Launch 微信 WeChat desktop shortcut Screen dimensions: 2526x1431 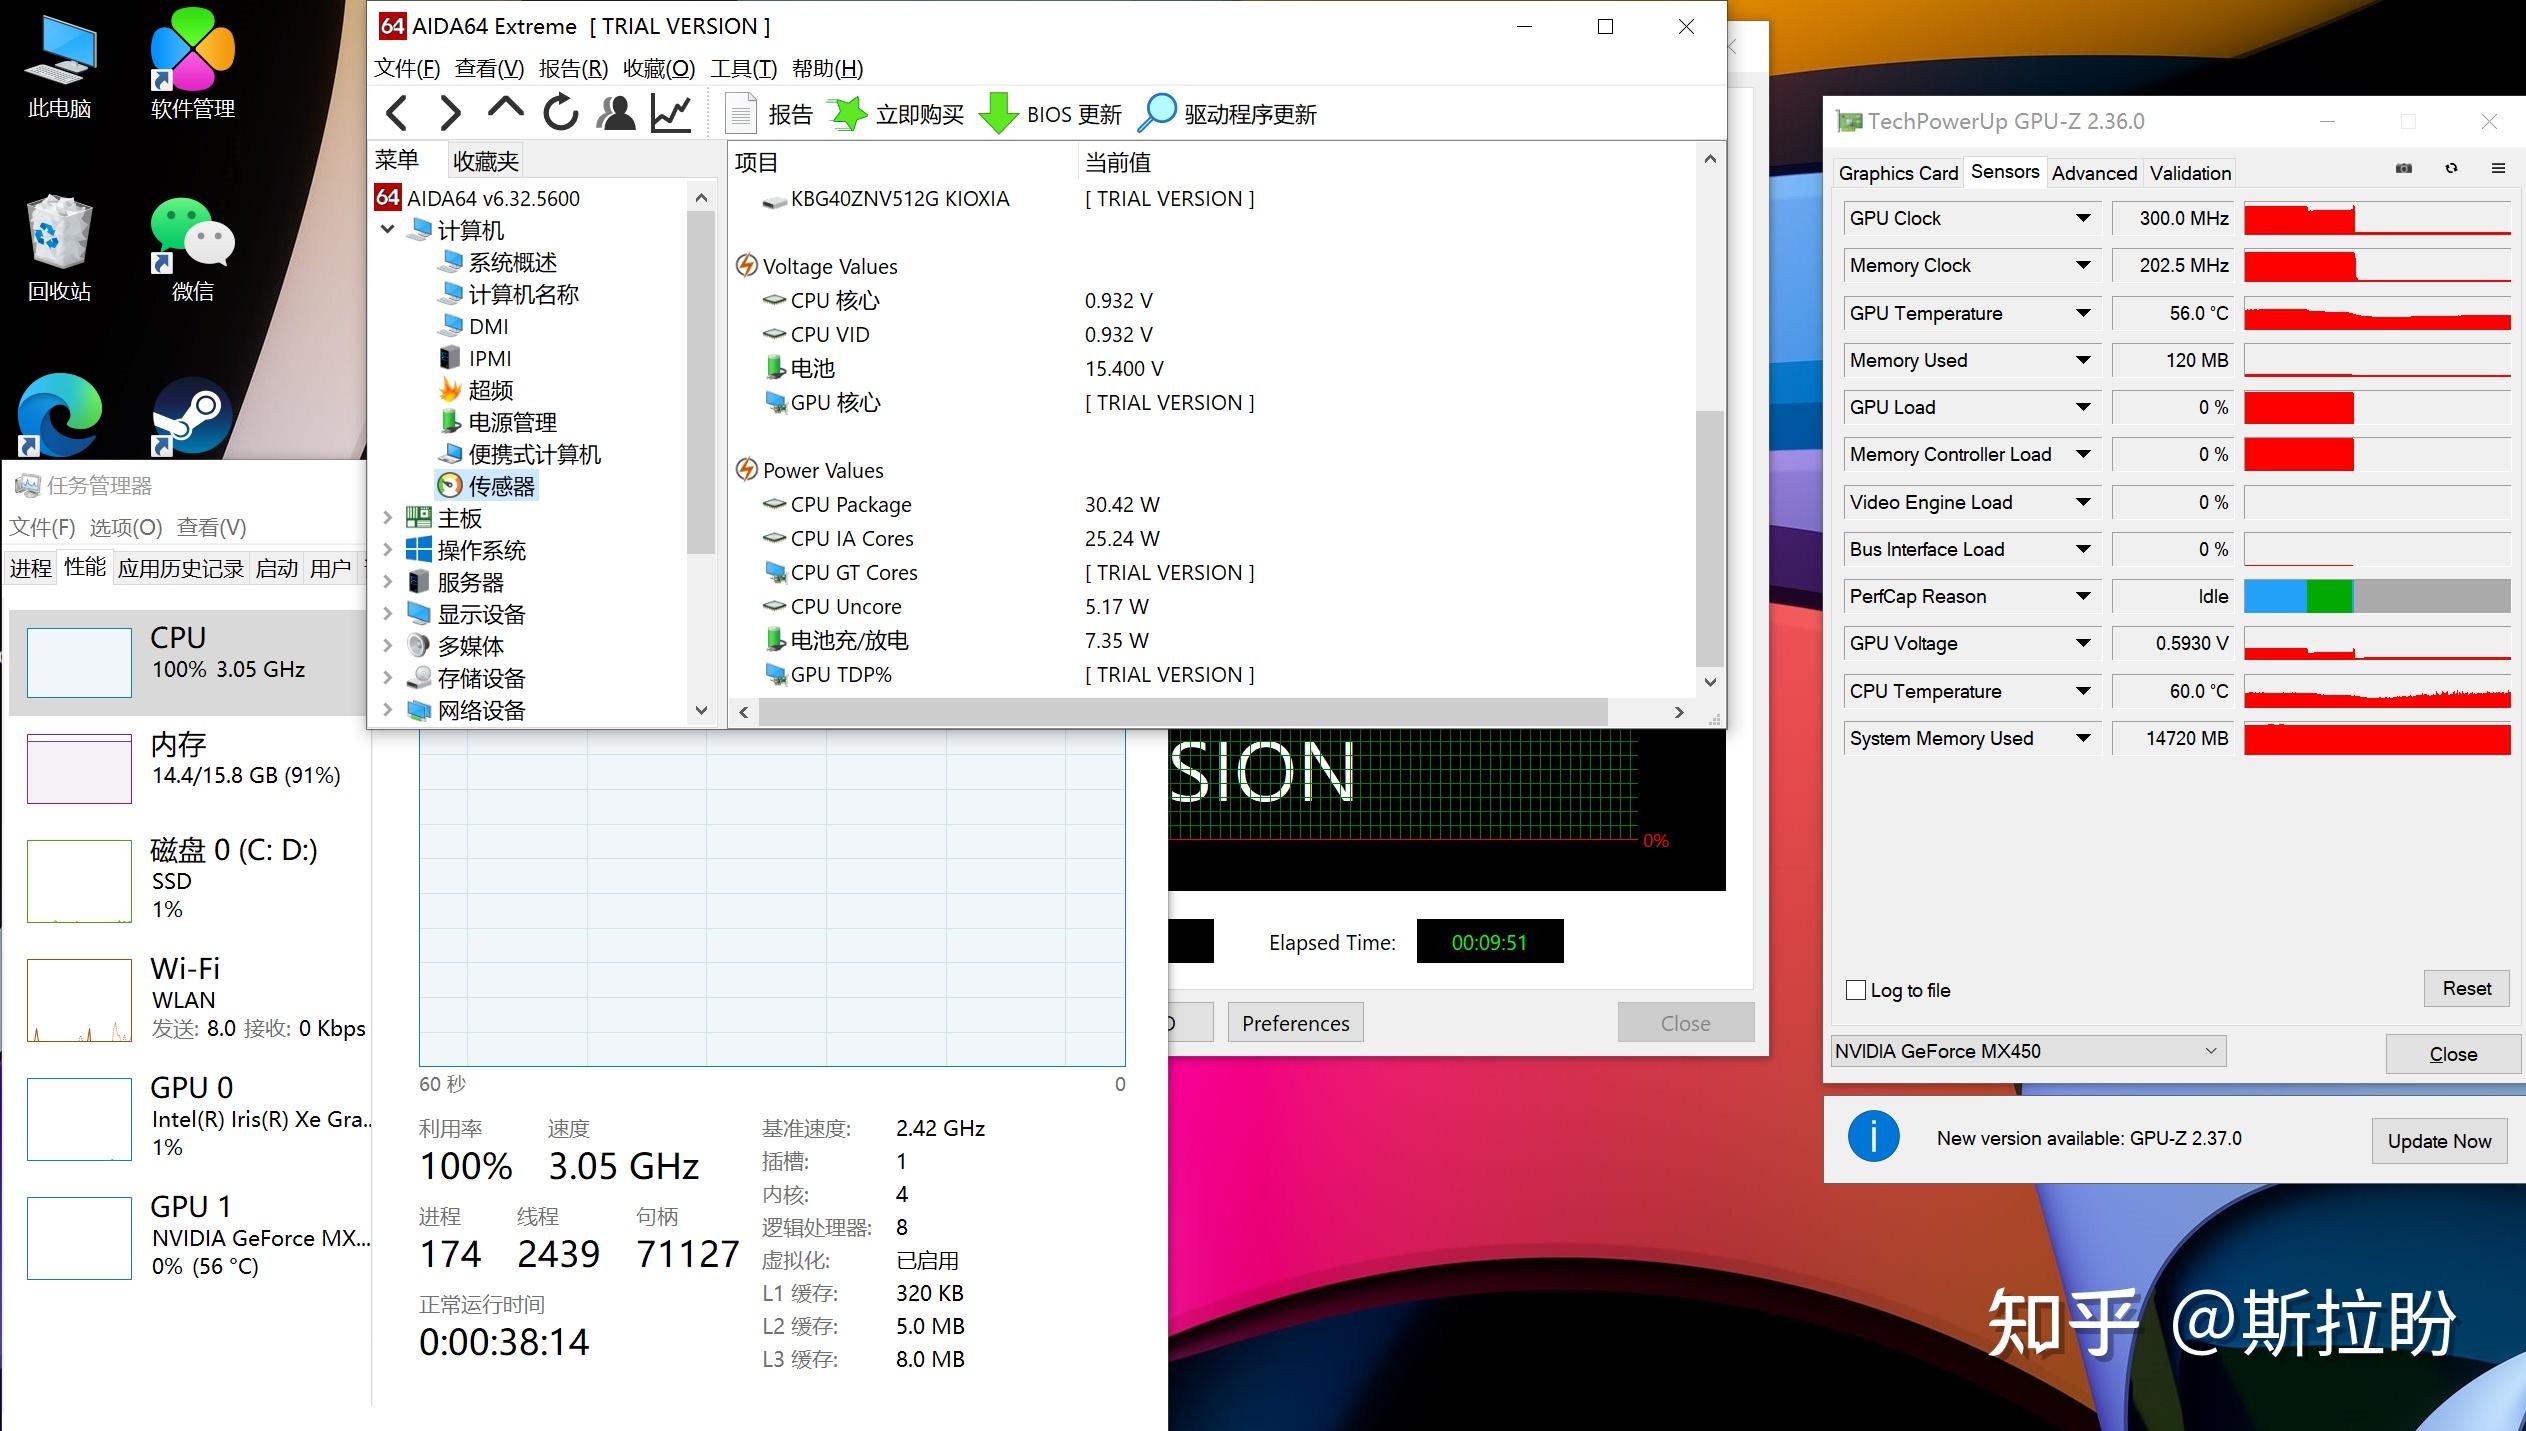pyautogui.click(x=193, y=249)
